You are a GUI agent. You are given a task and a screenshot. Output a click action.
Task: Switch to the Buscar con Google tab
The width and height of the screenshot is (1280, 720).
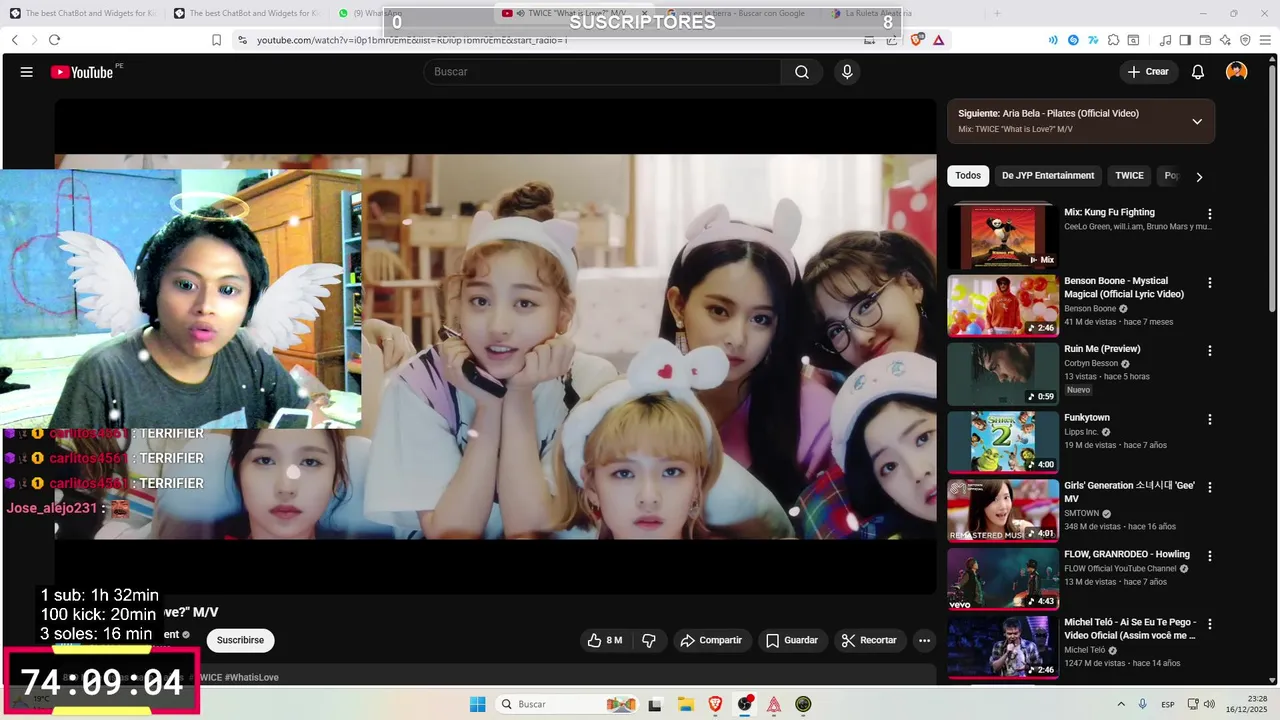click(x=740, y=13)
